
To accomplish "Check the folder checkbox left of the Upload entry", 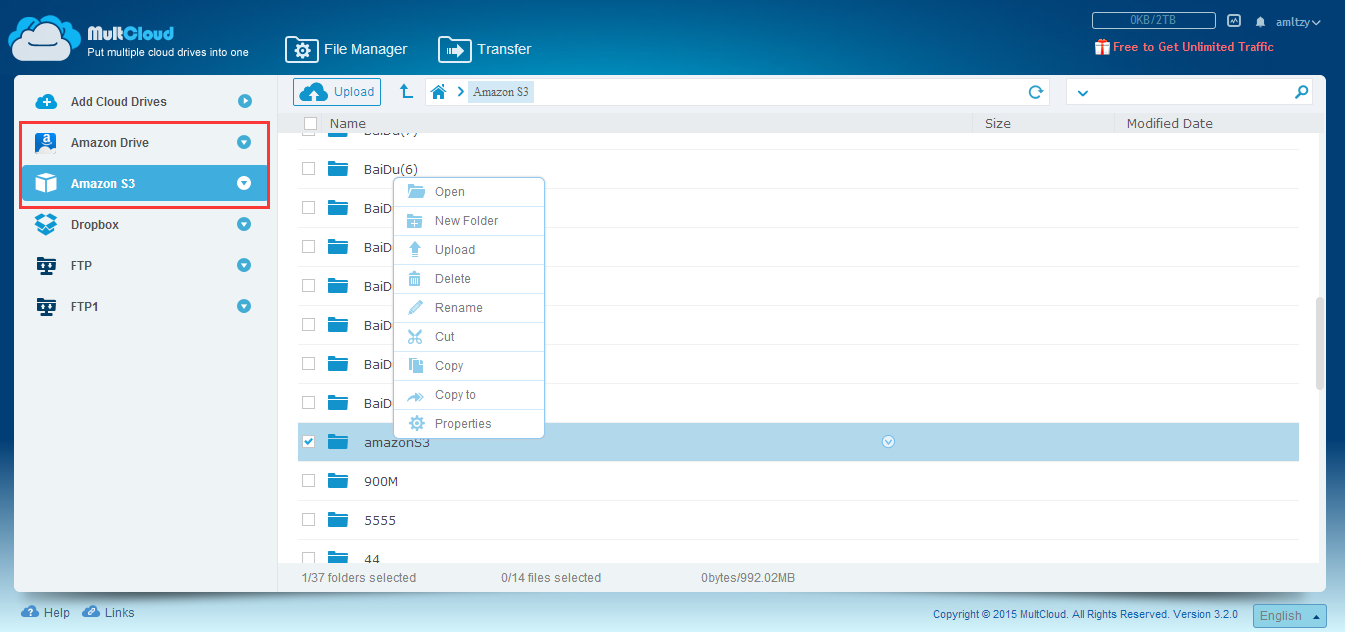I will click(309, 247).
